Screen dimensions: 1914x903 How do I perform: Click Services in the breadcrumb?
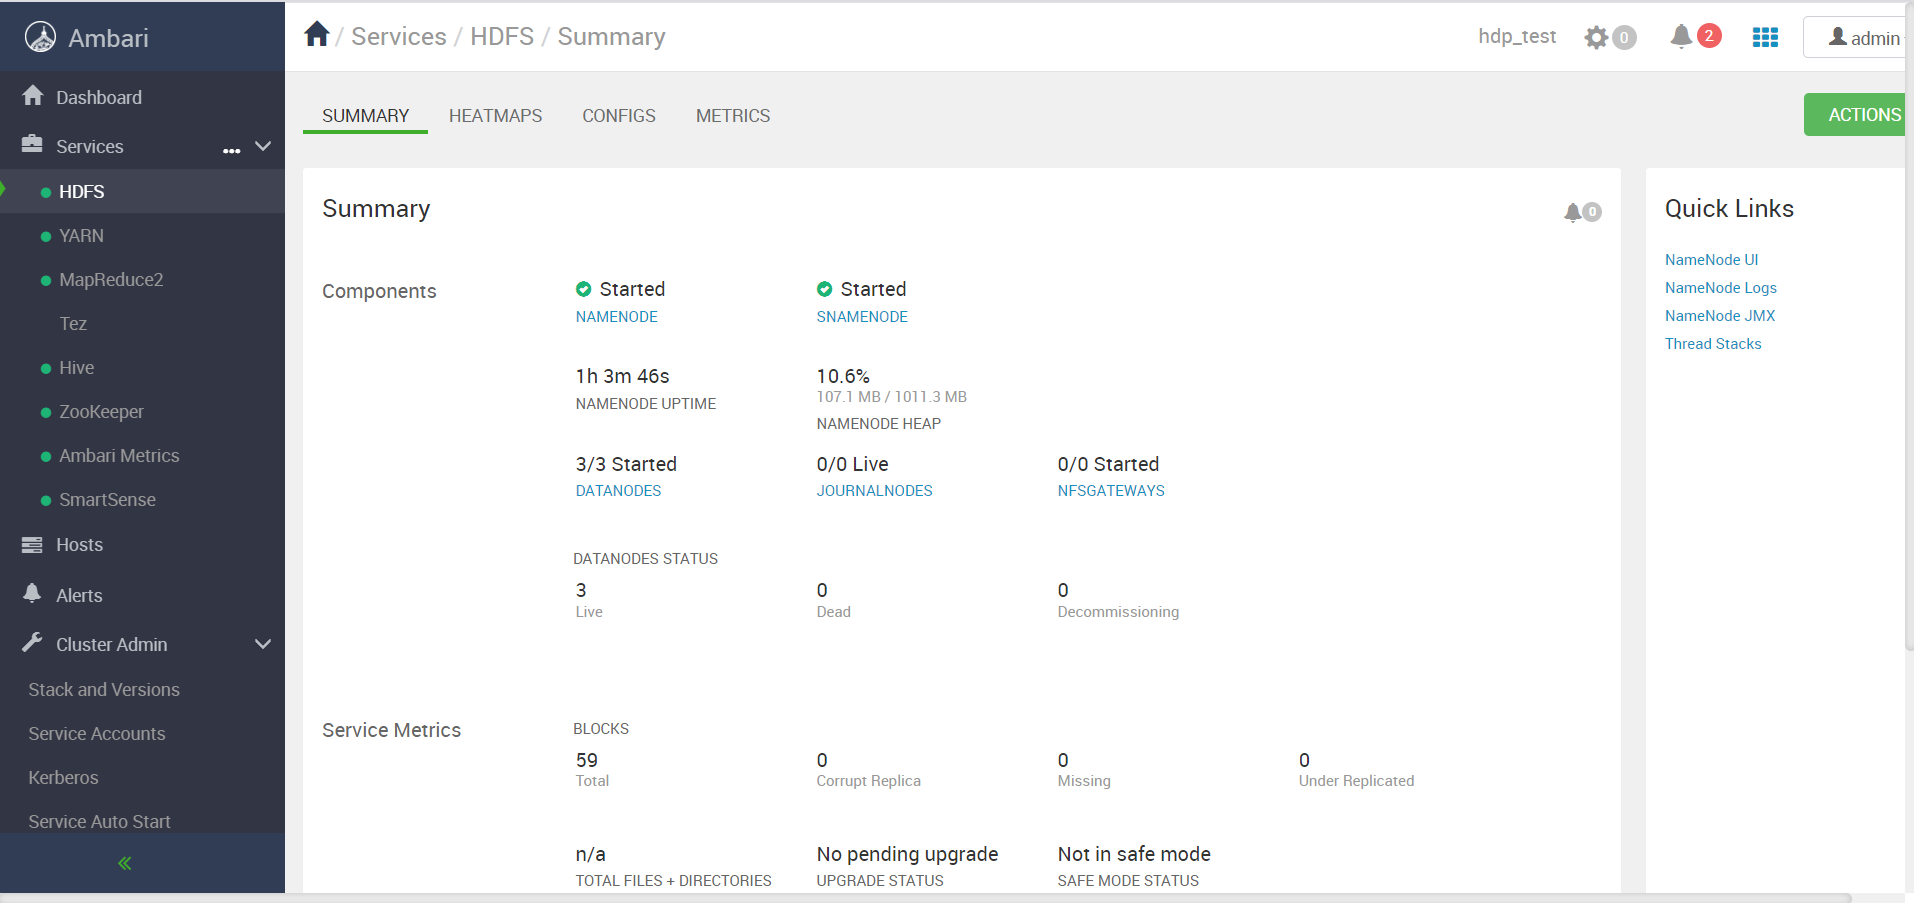coord(399,37)
